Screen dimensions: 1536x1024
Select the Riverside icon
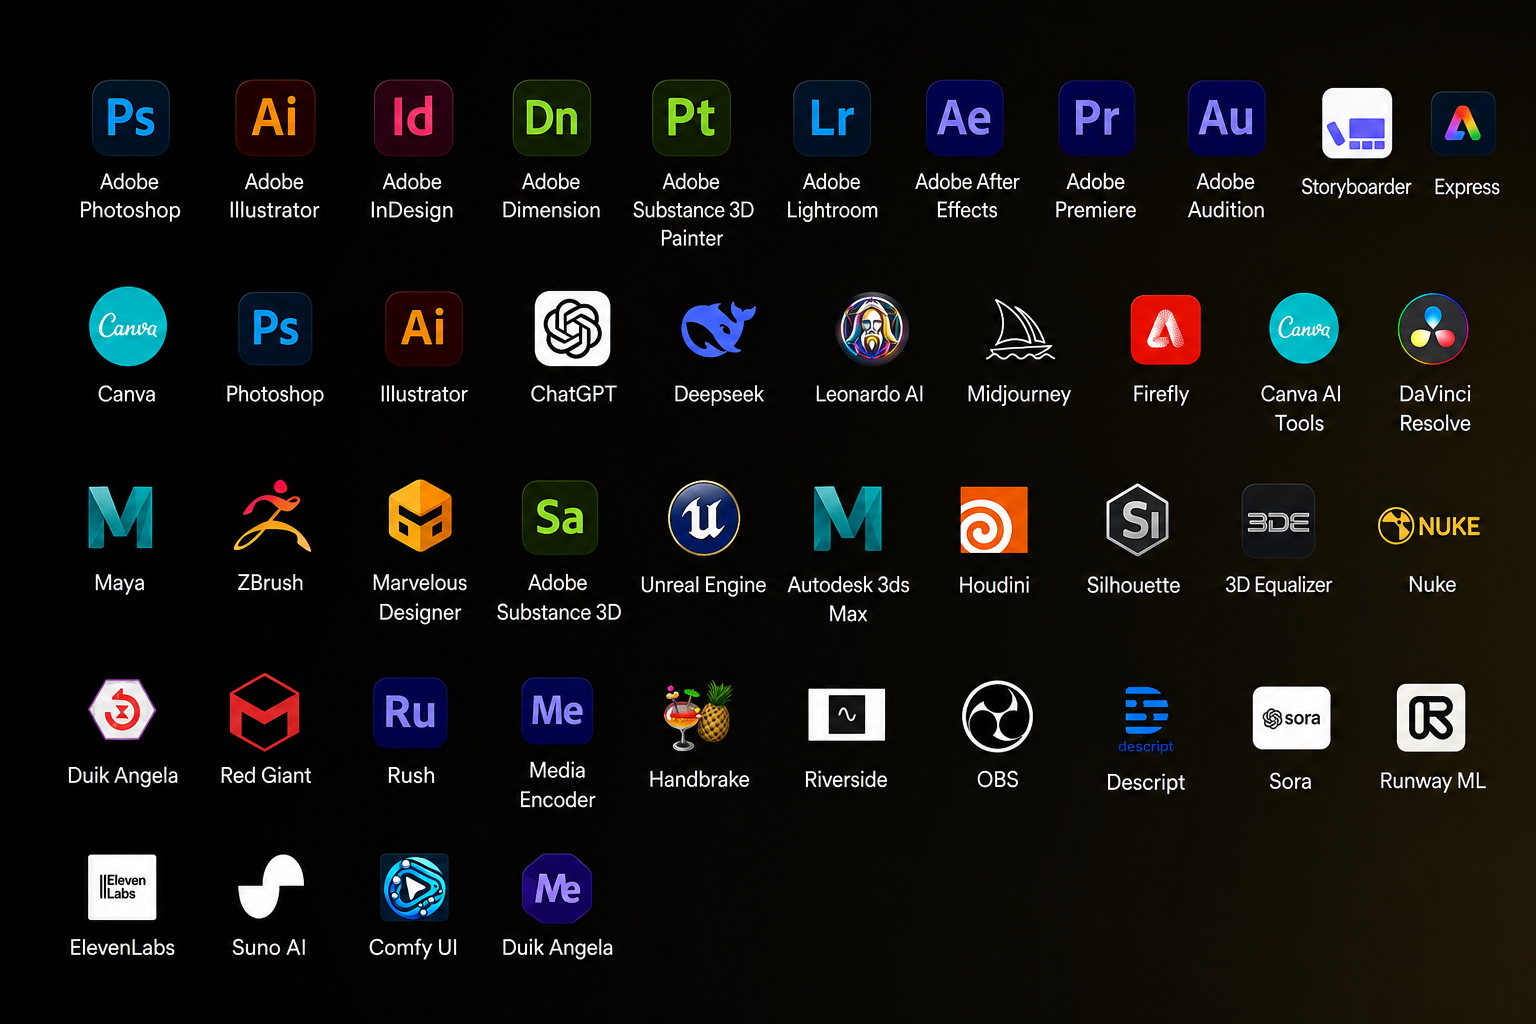(847, 715)
